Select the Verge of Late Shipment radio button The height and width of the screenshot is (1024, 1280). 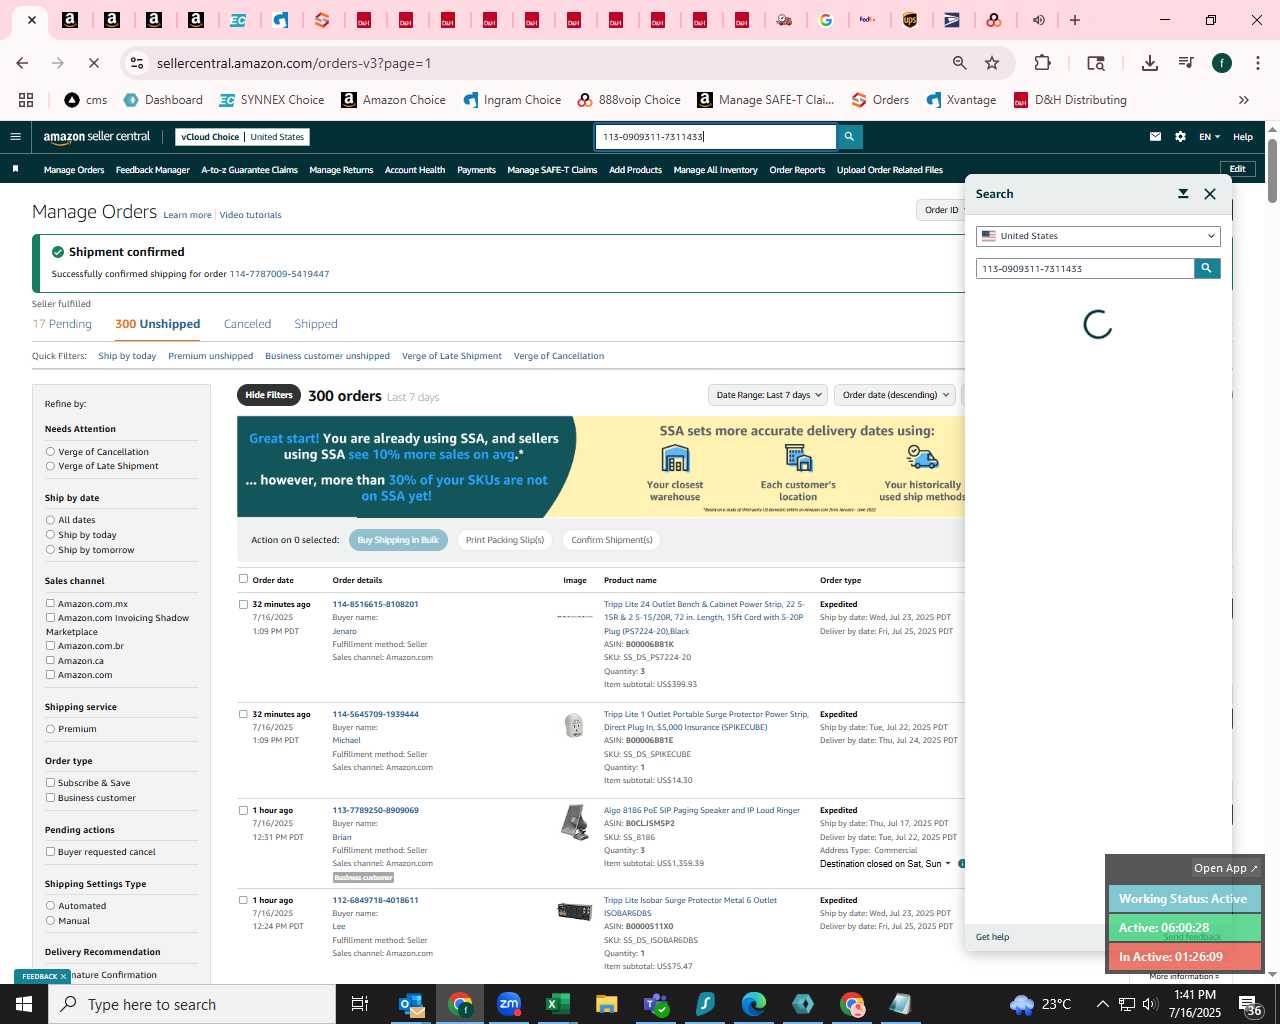tap(50, 466)
